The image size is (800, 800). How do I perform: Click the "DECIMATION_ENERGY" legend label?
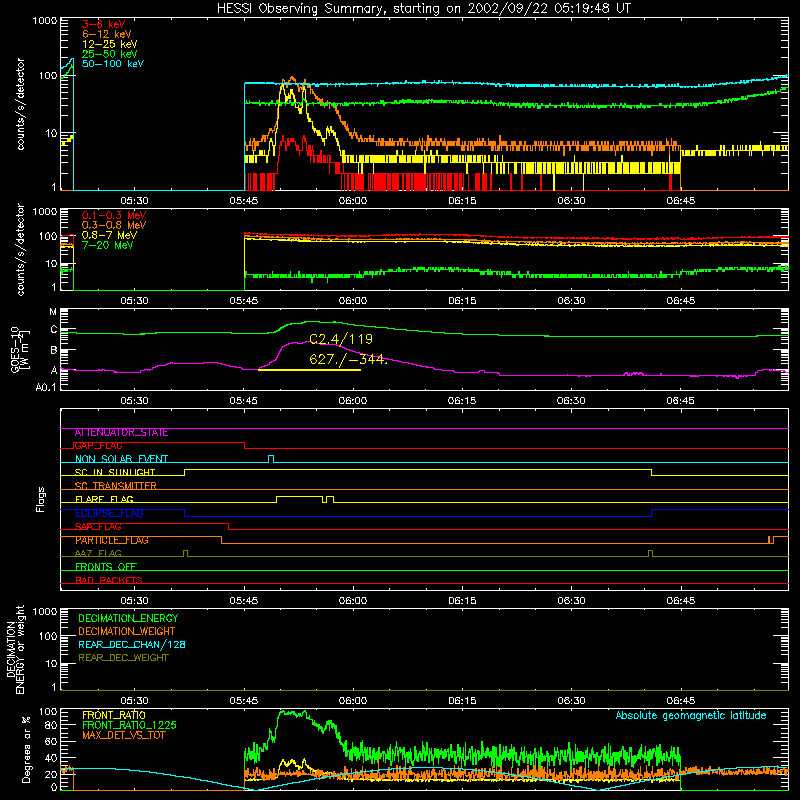click(x=128, y=618)
